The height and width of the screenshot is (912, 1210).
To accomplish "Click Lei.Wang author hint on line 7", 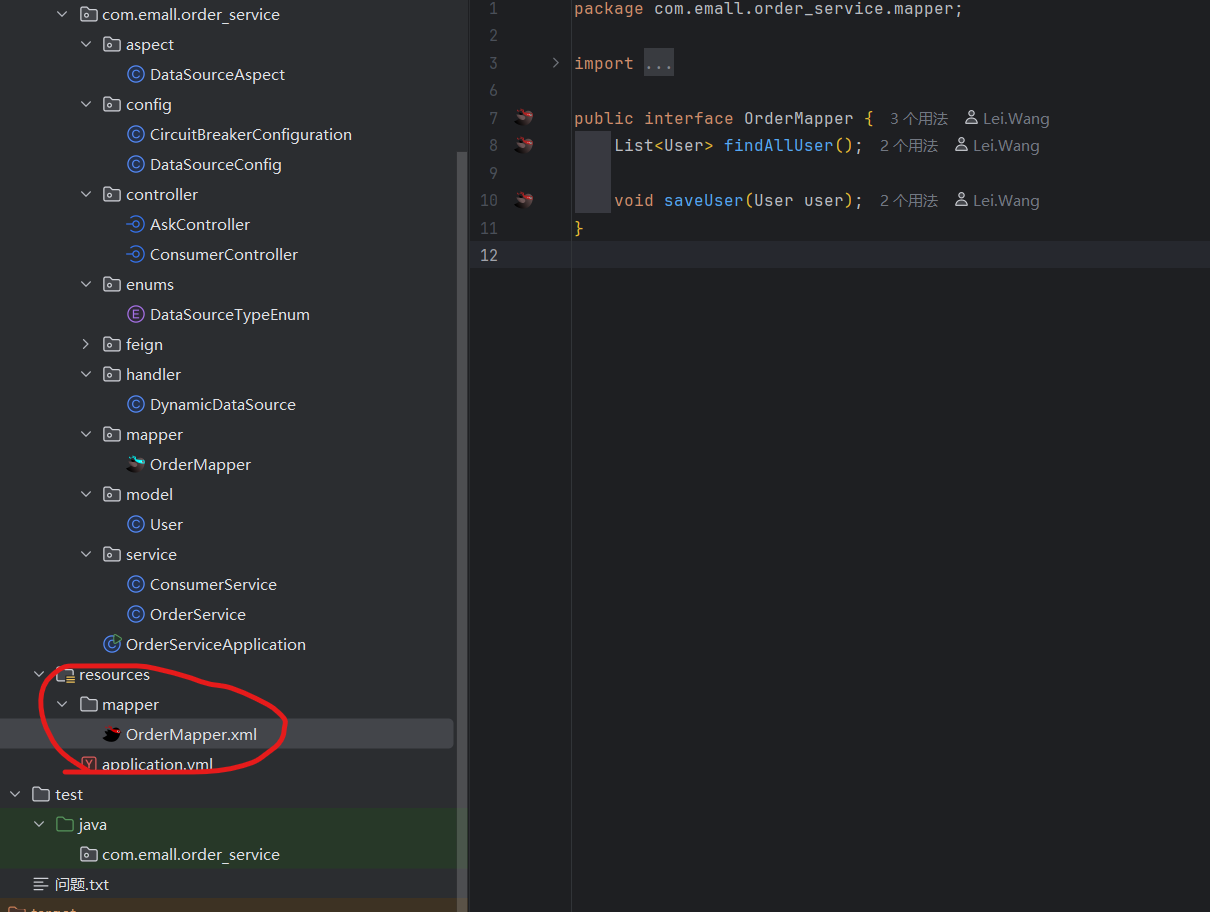I will click(1016, 118).
